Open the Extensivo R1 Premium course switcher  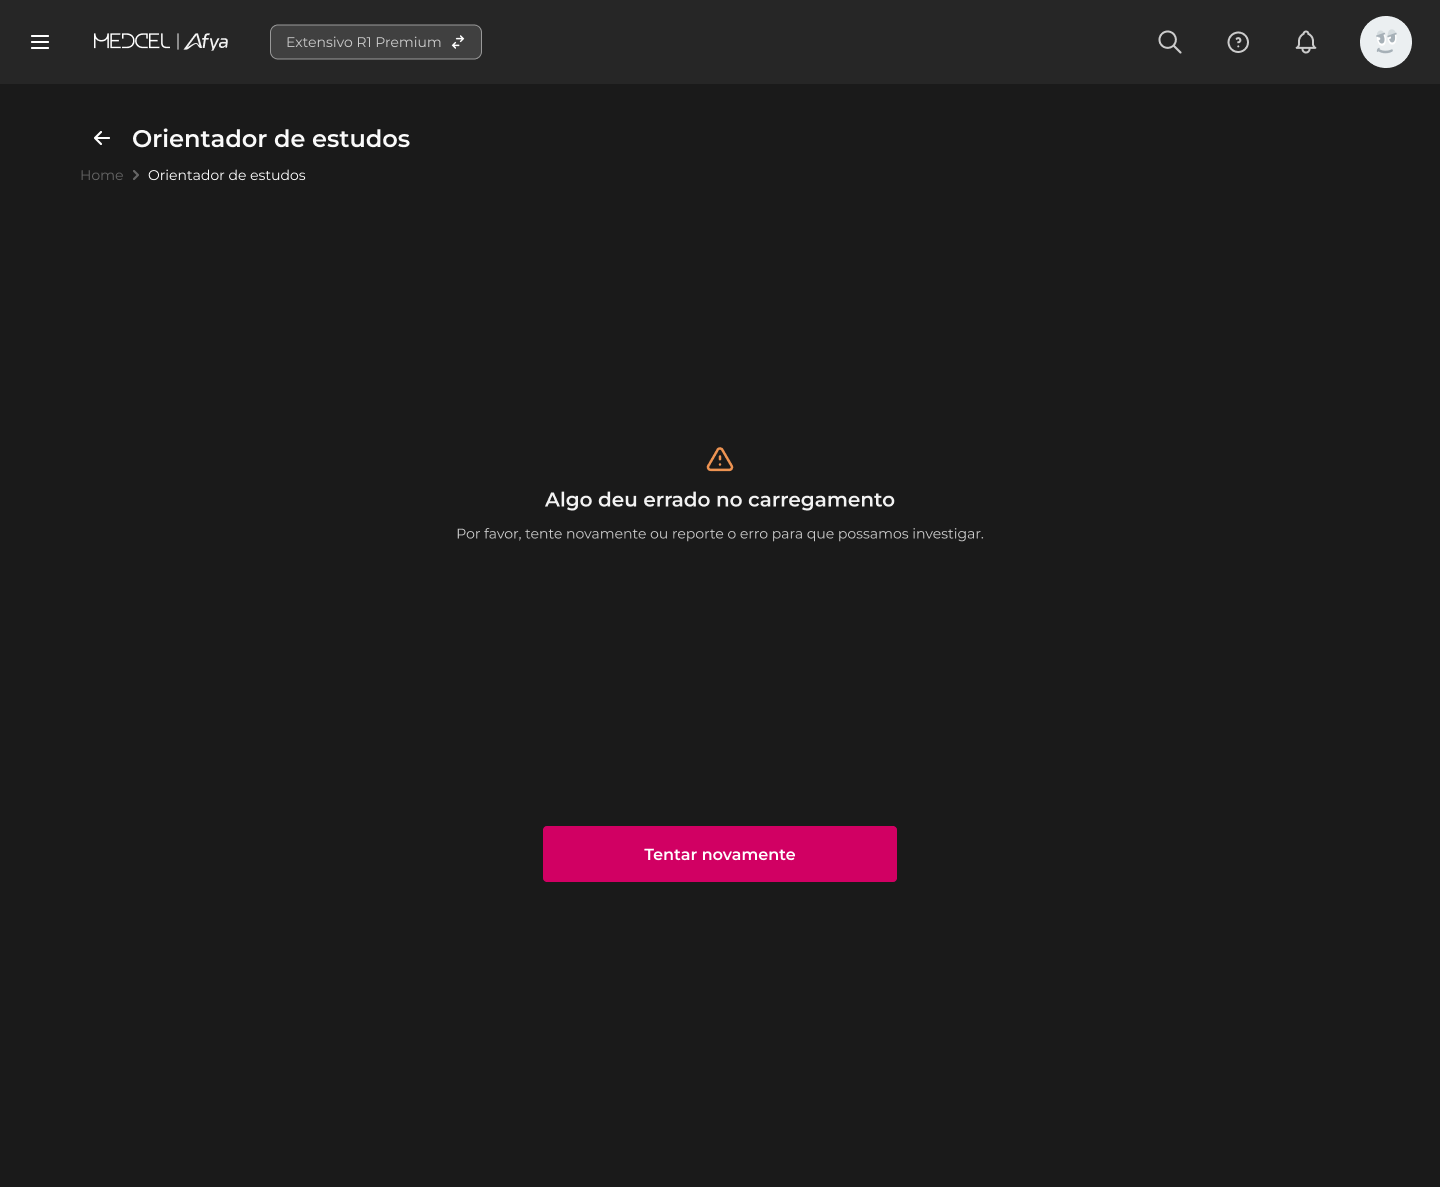(375, 42)
